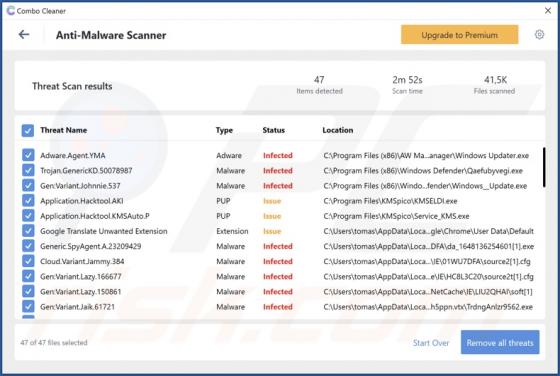
Task: Uncheck Application.Hacktool.AKI checkbox
Action: point(28,201)
